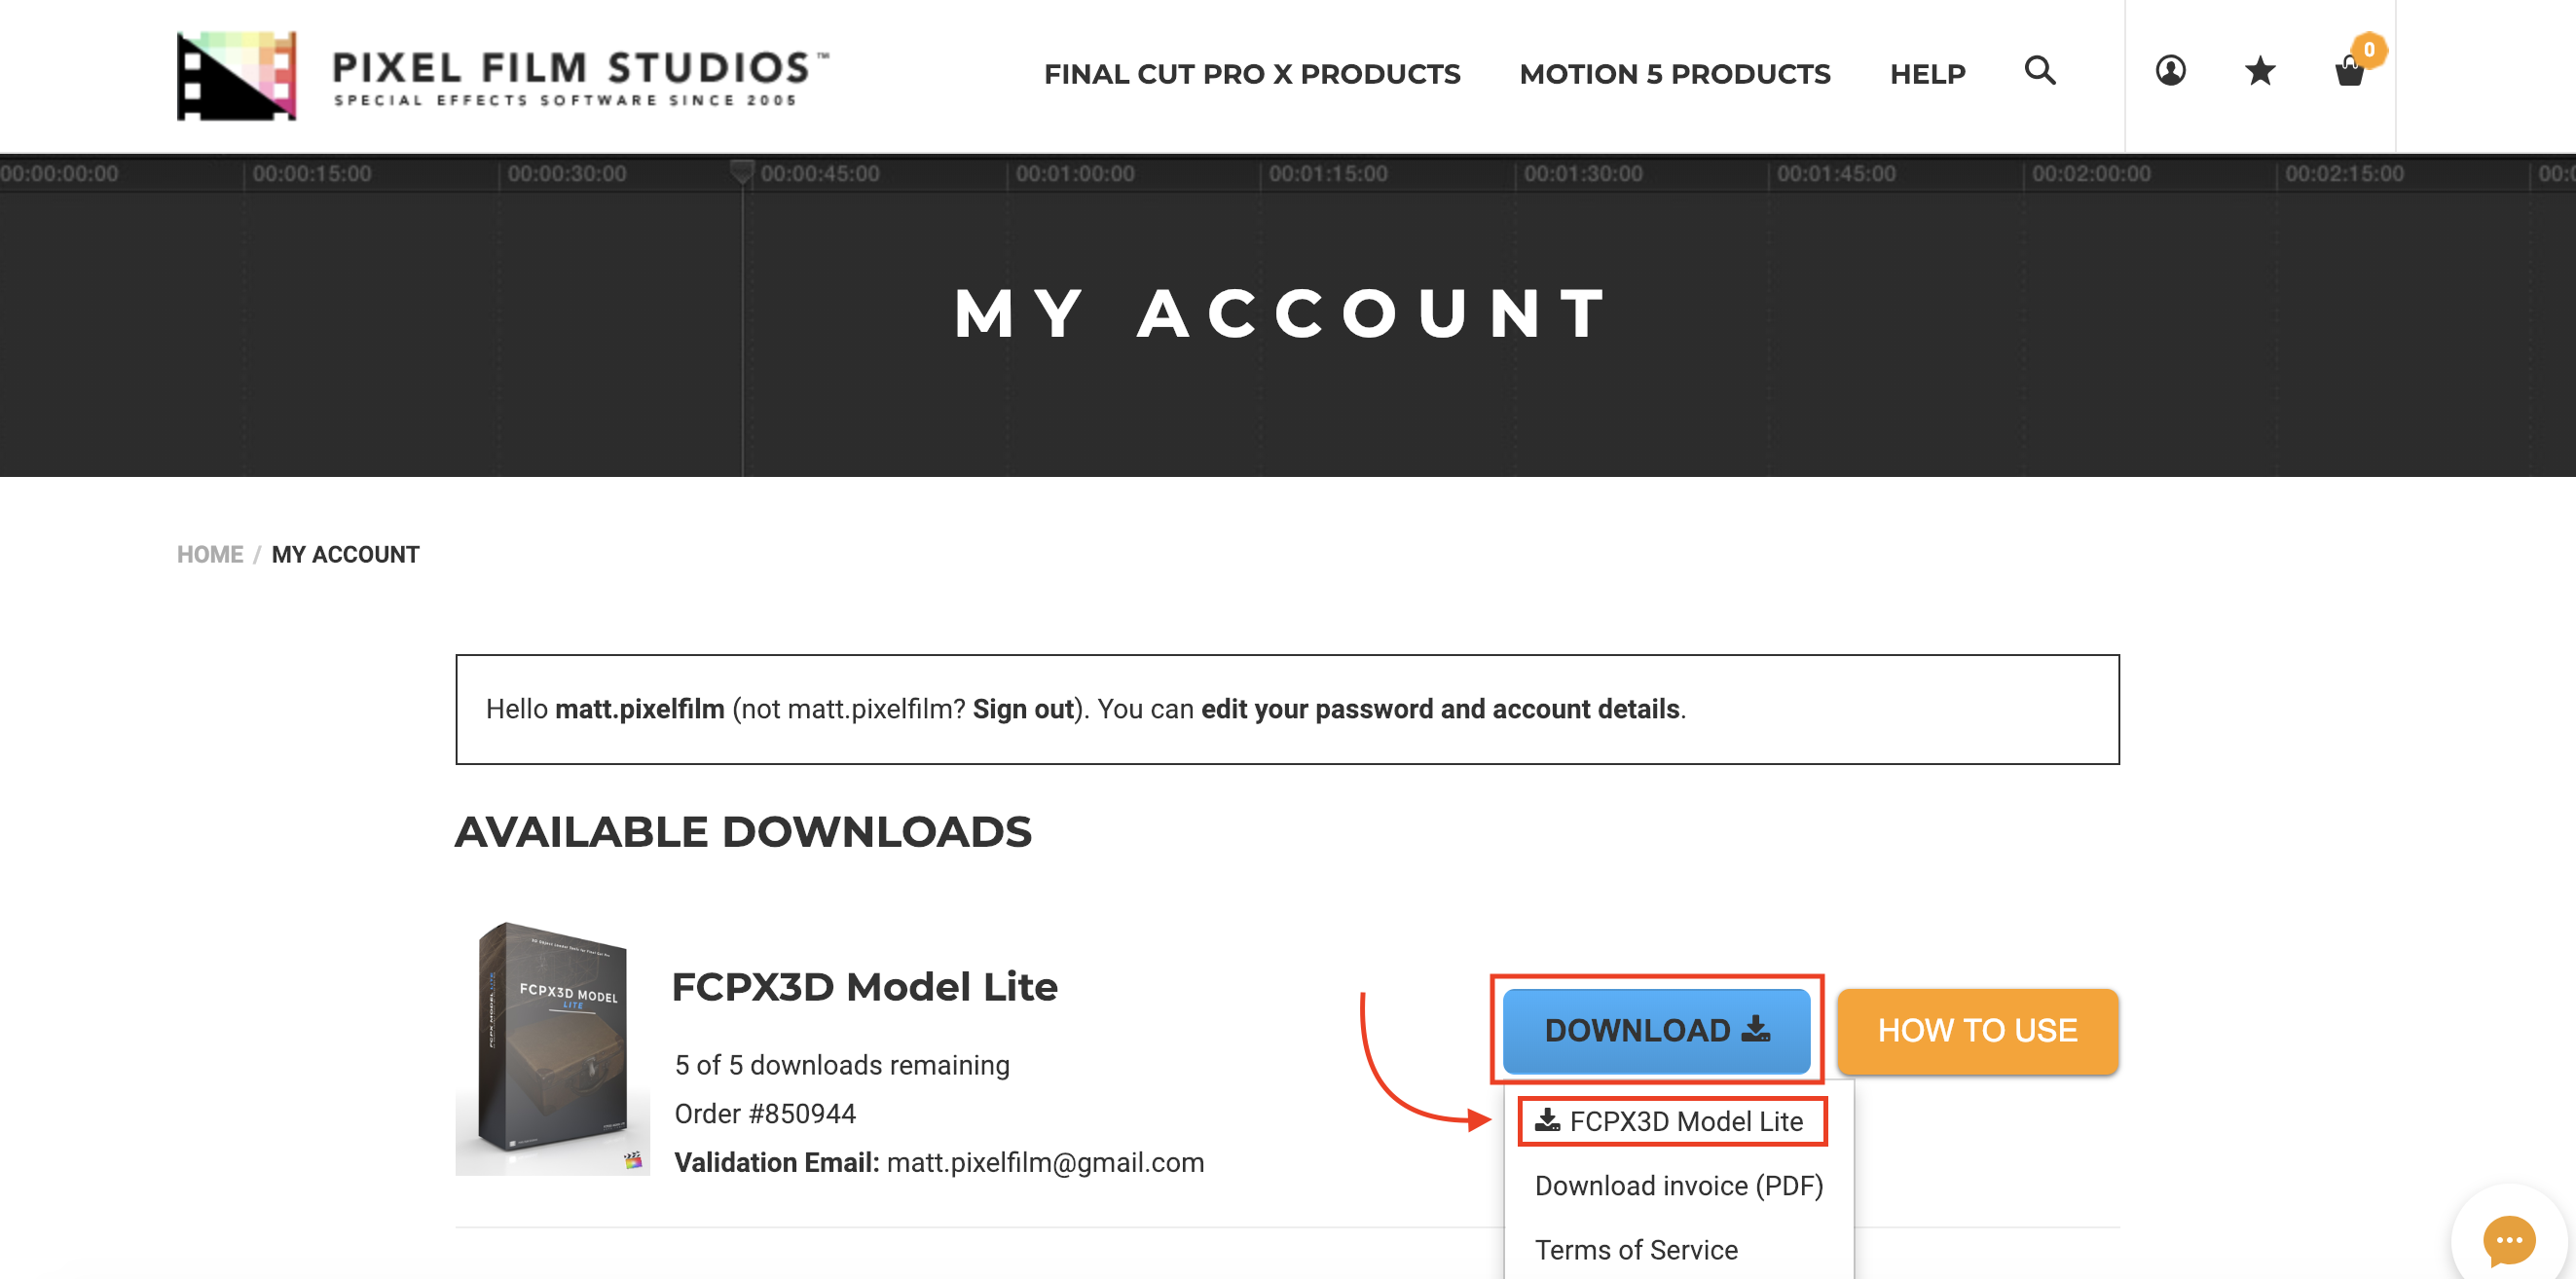Screen dimensions: 2576x1279
Task: Click the FCPX3D Model Lite product title
Action: [x=864, y=988]
